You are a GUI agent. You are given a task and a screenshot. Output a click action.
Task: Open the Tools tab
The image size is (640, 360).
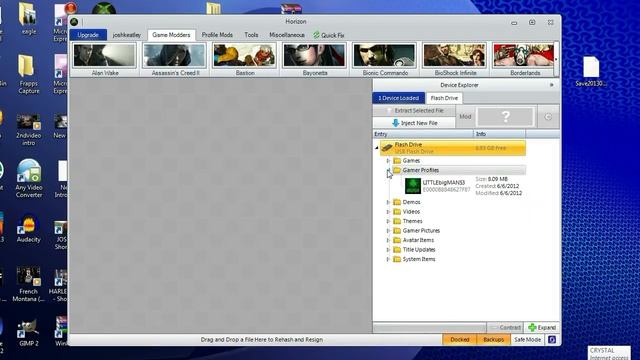tap(251, 35)
